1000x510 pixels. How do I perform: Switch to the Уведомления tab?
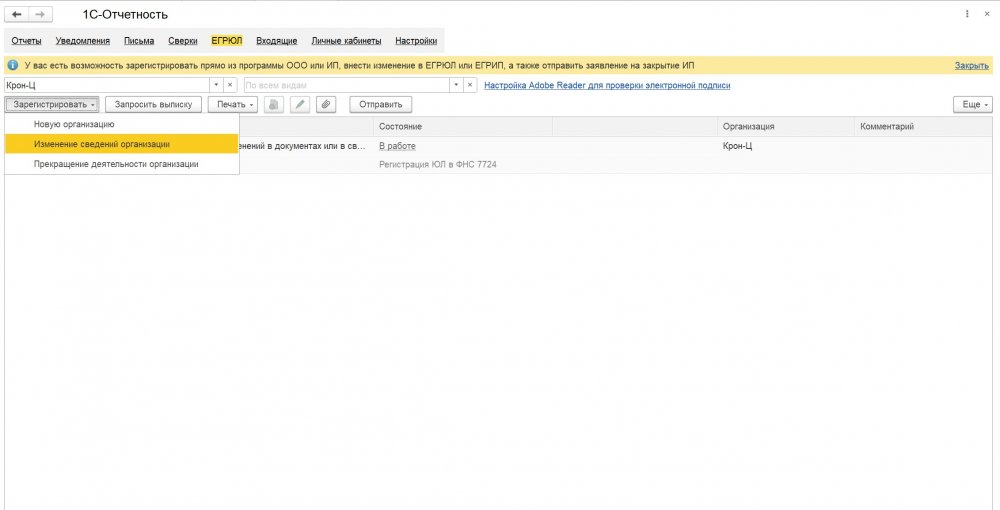tap(82, 41)
